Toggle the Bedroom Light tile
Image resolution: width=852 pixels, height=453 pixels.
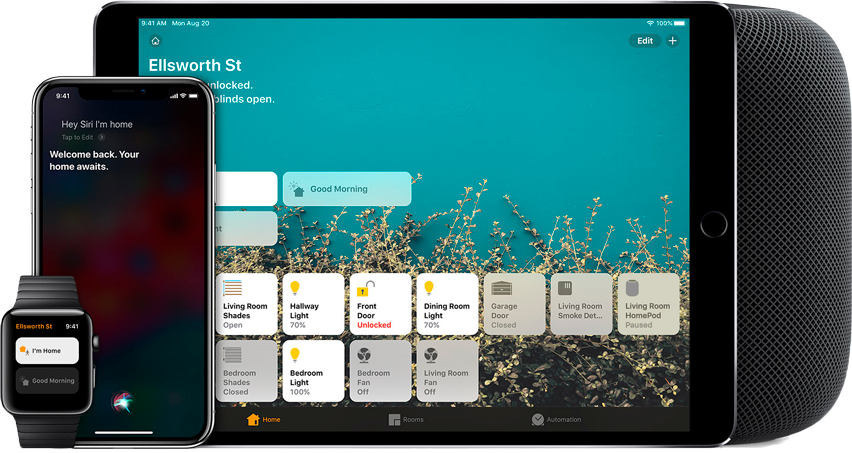(314, 371)
